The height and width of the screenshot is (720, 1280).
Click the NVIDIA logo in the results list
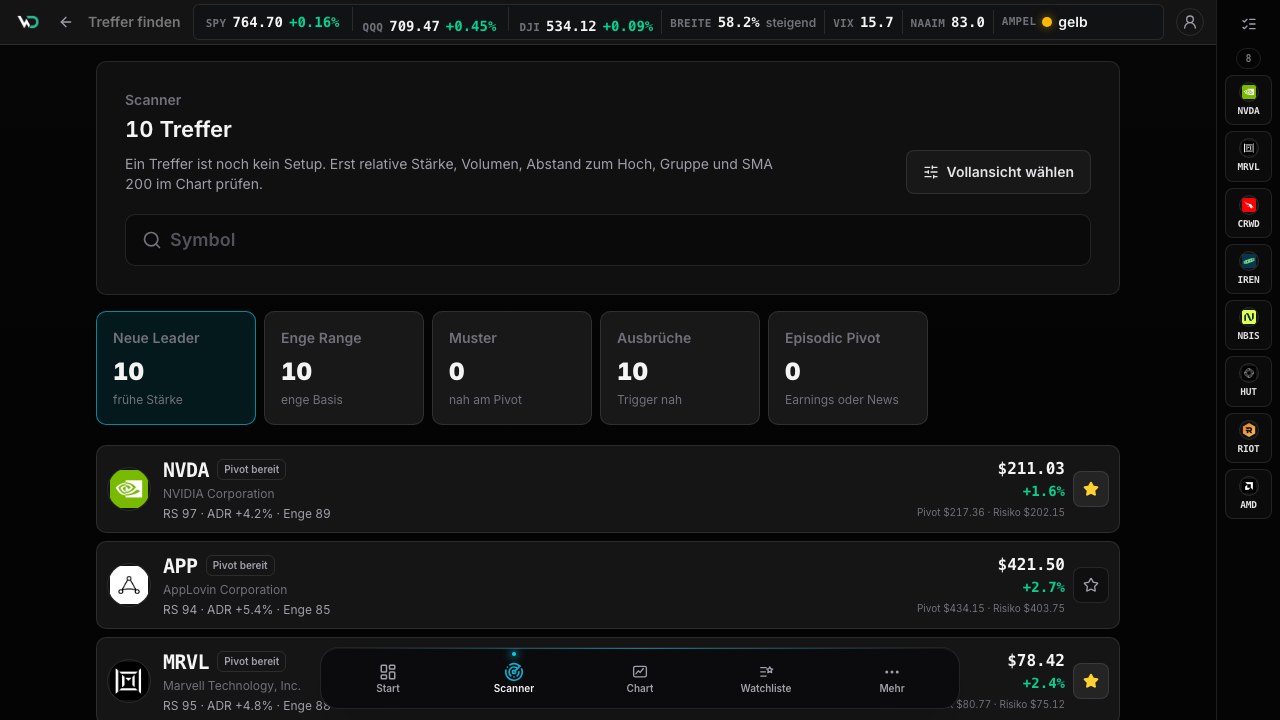click(x=129, y=489)
